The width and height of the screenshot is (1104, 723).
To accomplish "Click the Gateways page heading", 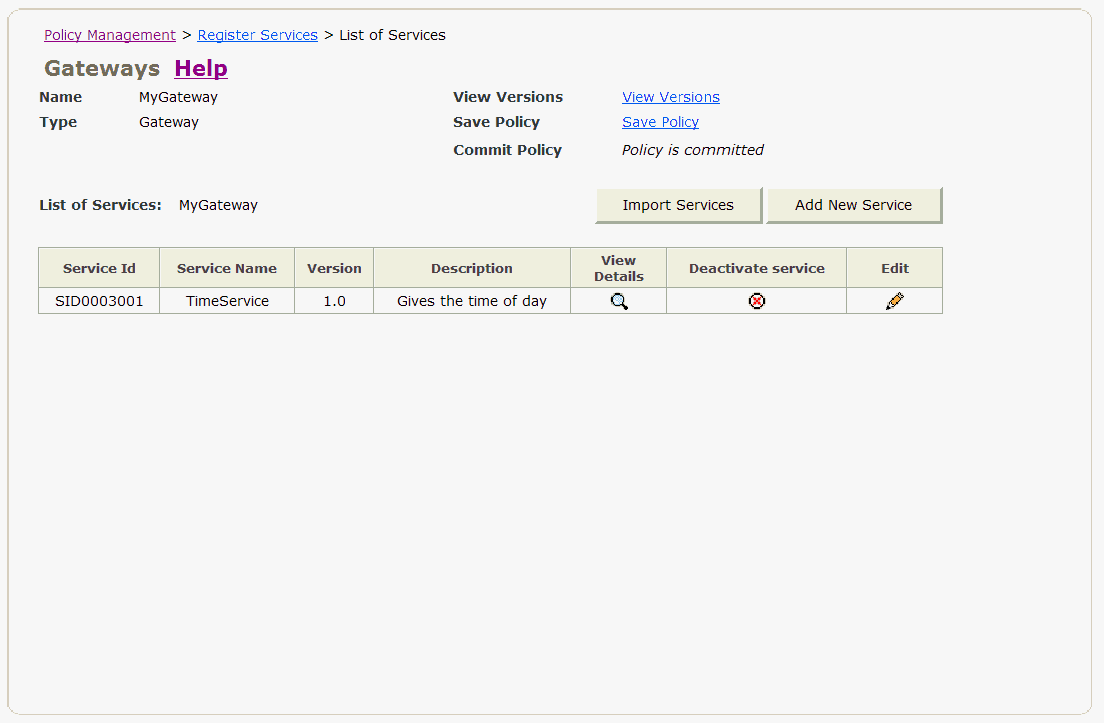I will tap(102, 68).
